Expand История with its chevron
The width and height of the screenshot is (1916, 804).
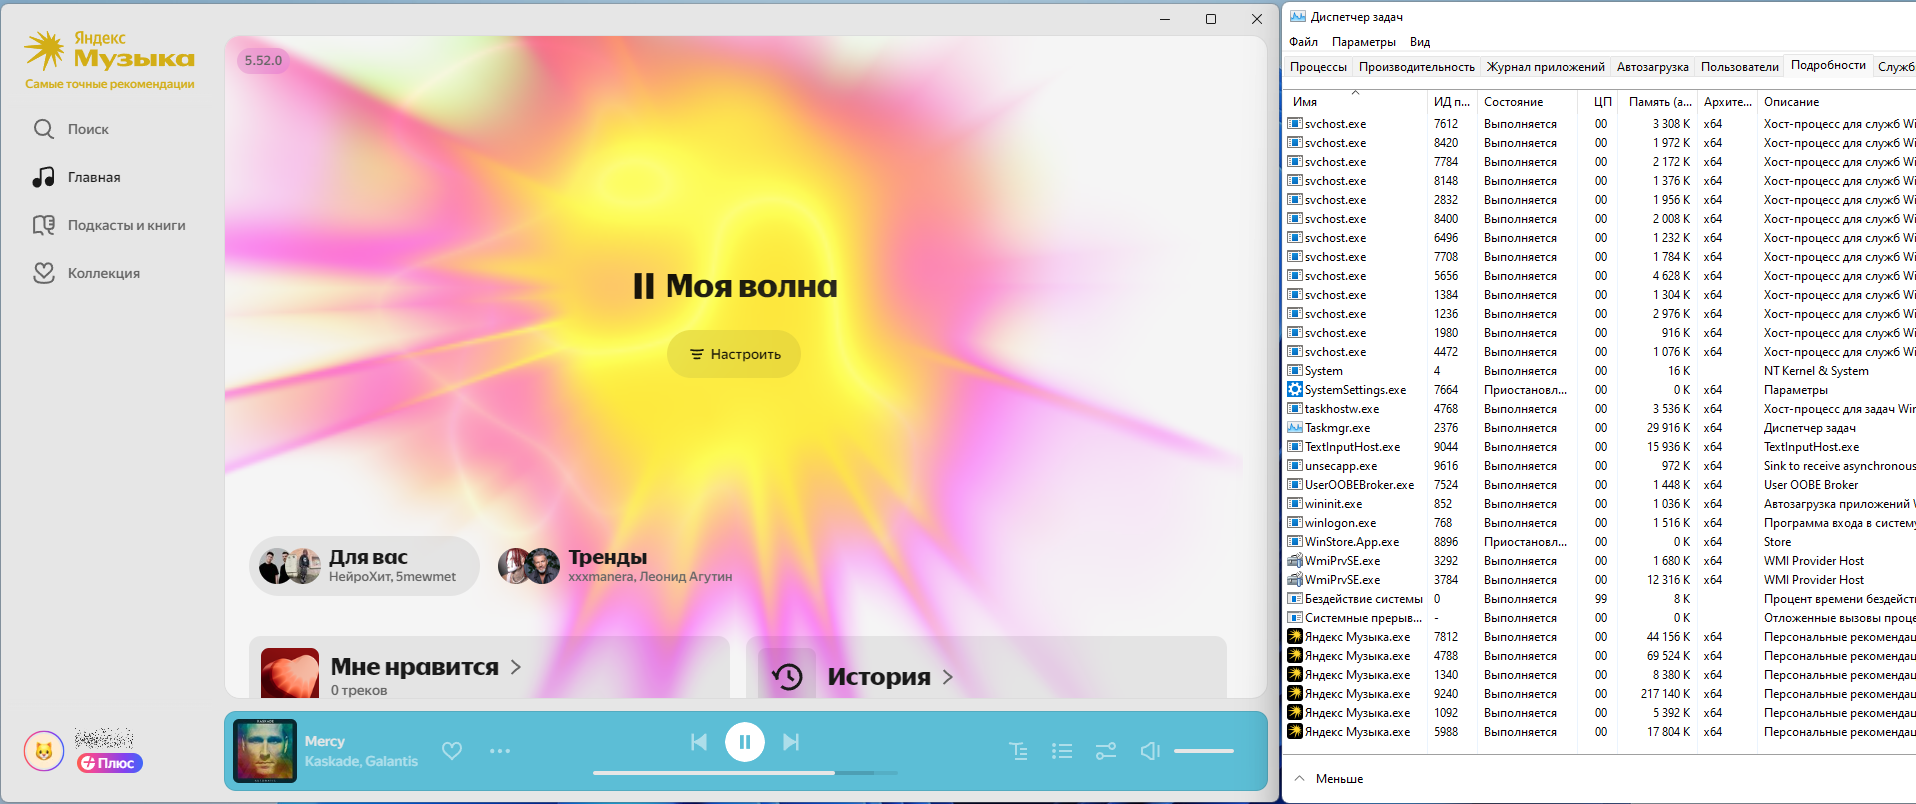click(x=948, y=677)
